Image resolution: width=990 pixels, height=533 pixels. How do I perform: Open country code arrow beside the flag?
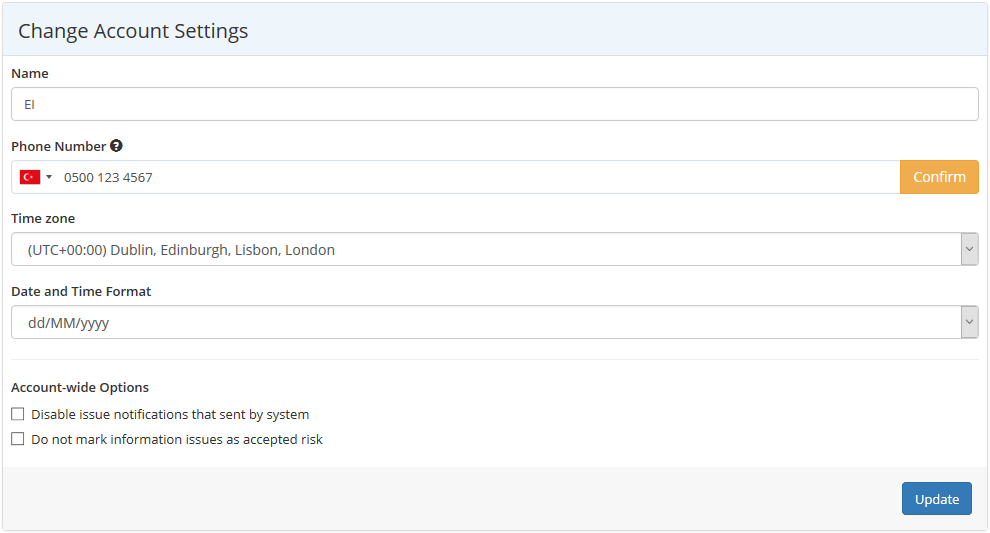point(49,177)
